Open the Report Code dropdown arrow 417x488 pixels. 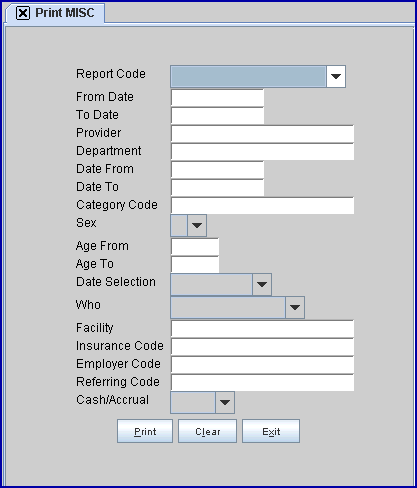click(x=336, y=76)
